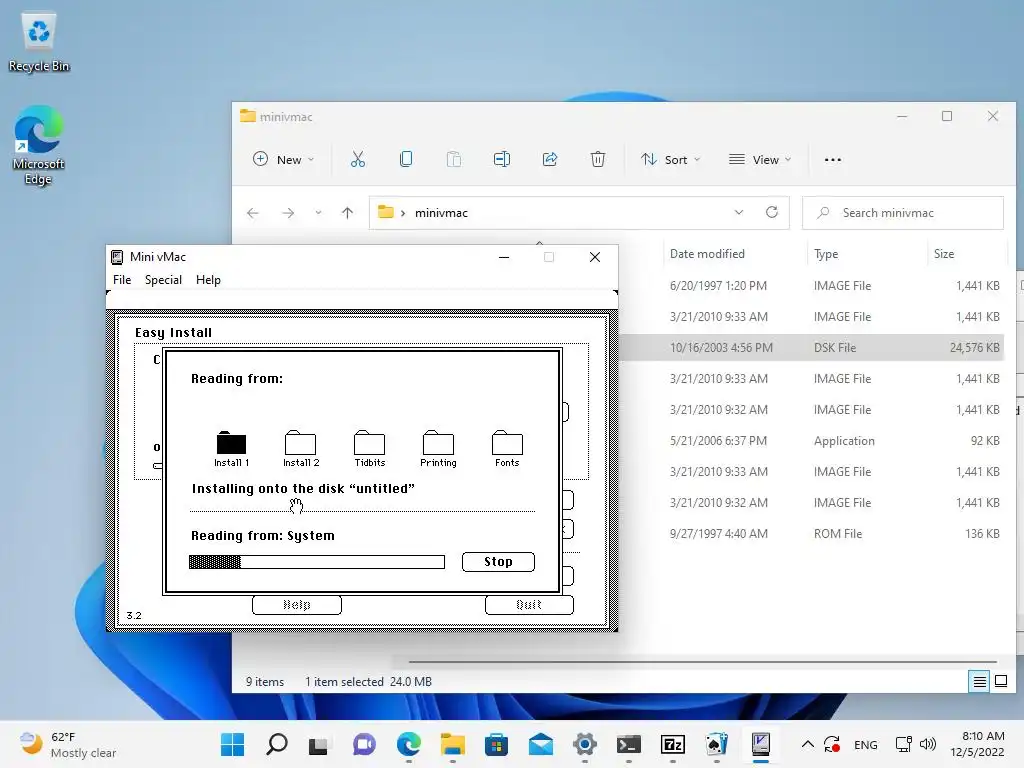Click the Explorer horizontal scrollbar

pos(703,662)
